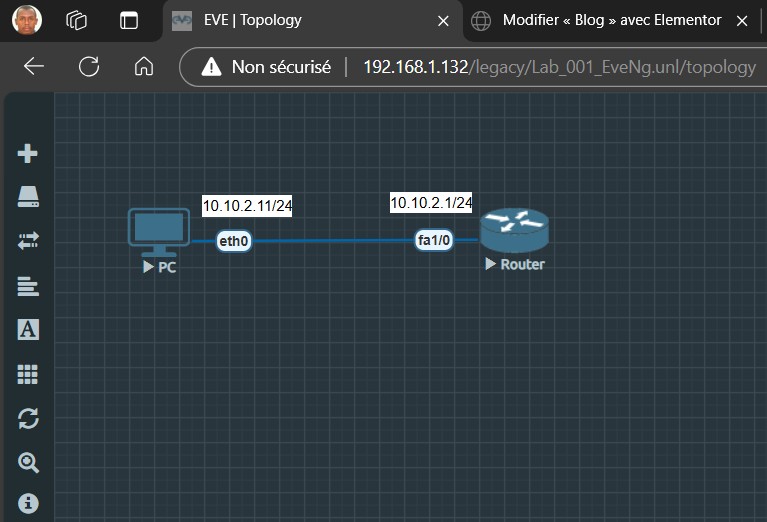
Task: Click the eth0 interface label
Action: coord(234,241)
